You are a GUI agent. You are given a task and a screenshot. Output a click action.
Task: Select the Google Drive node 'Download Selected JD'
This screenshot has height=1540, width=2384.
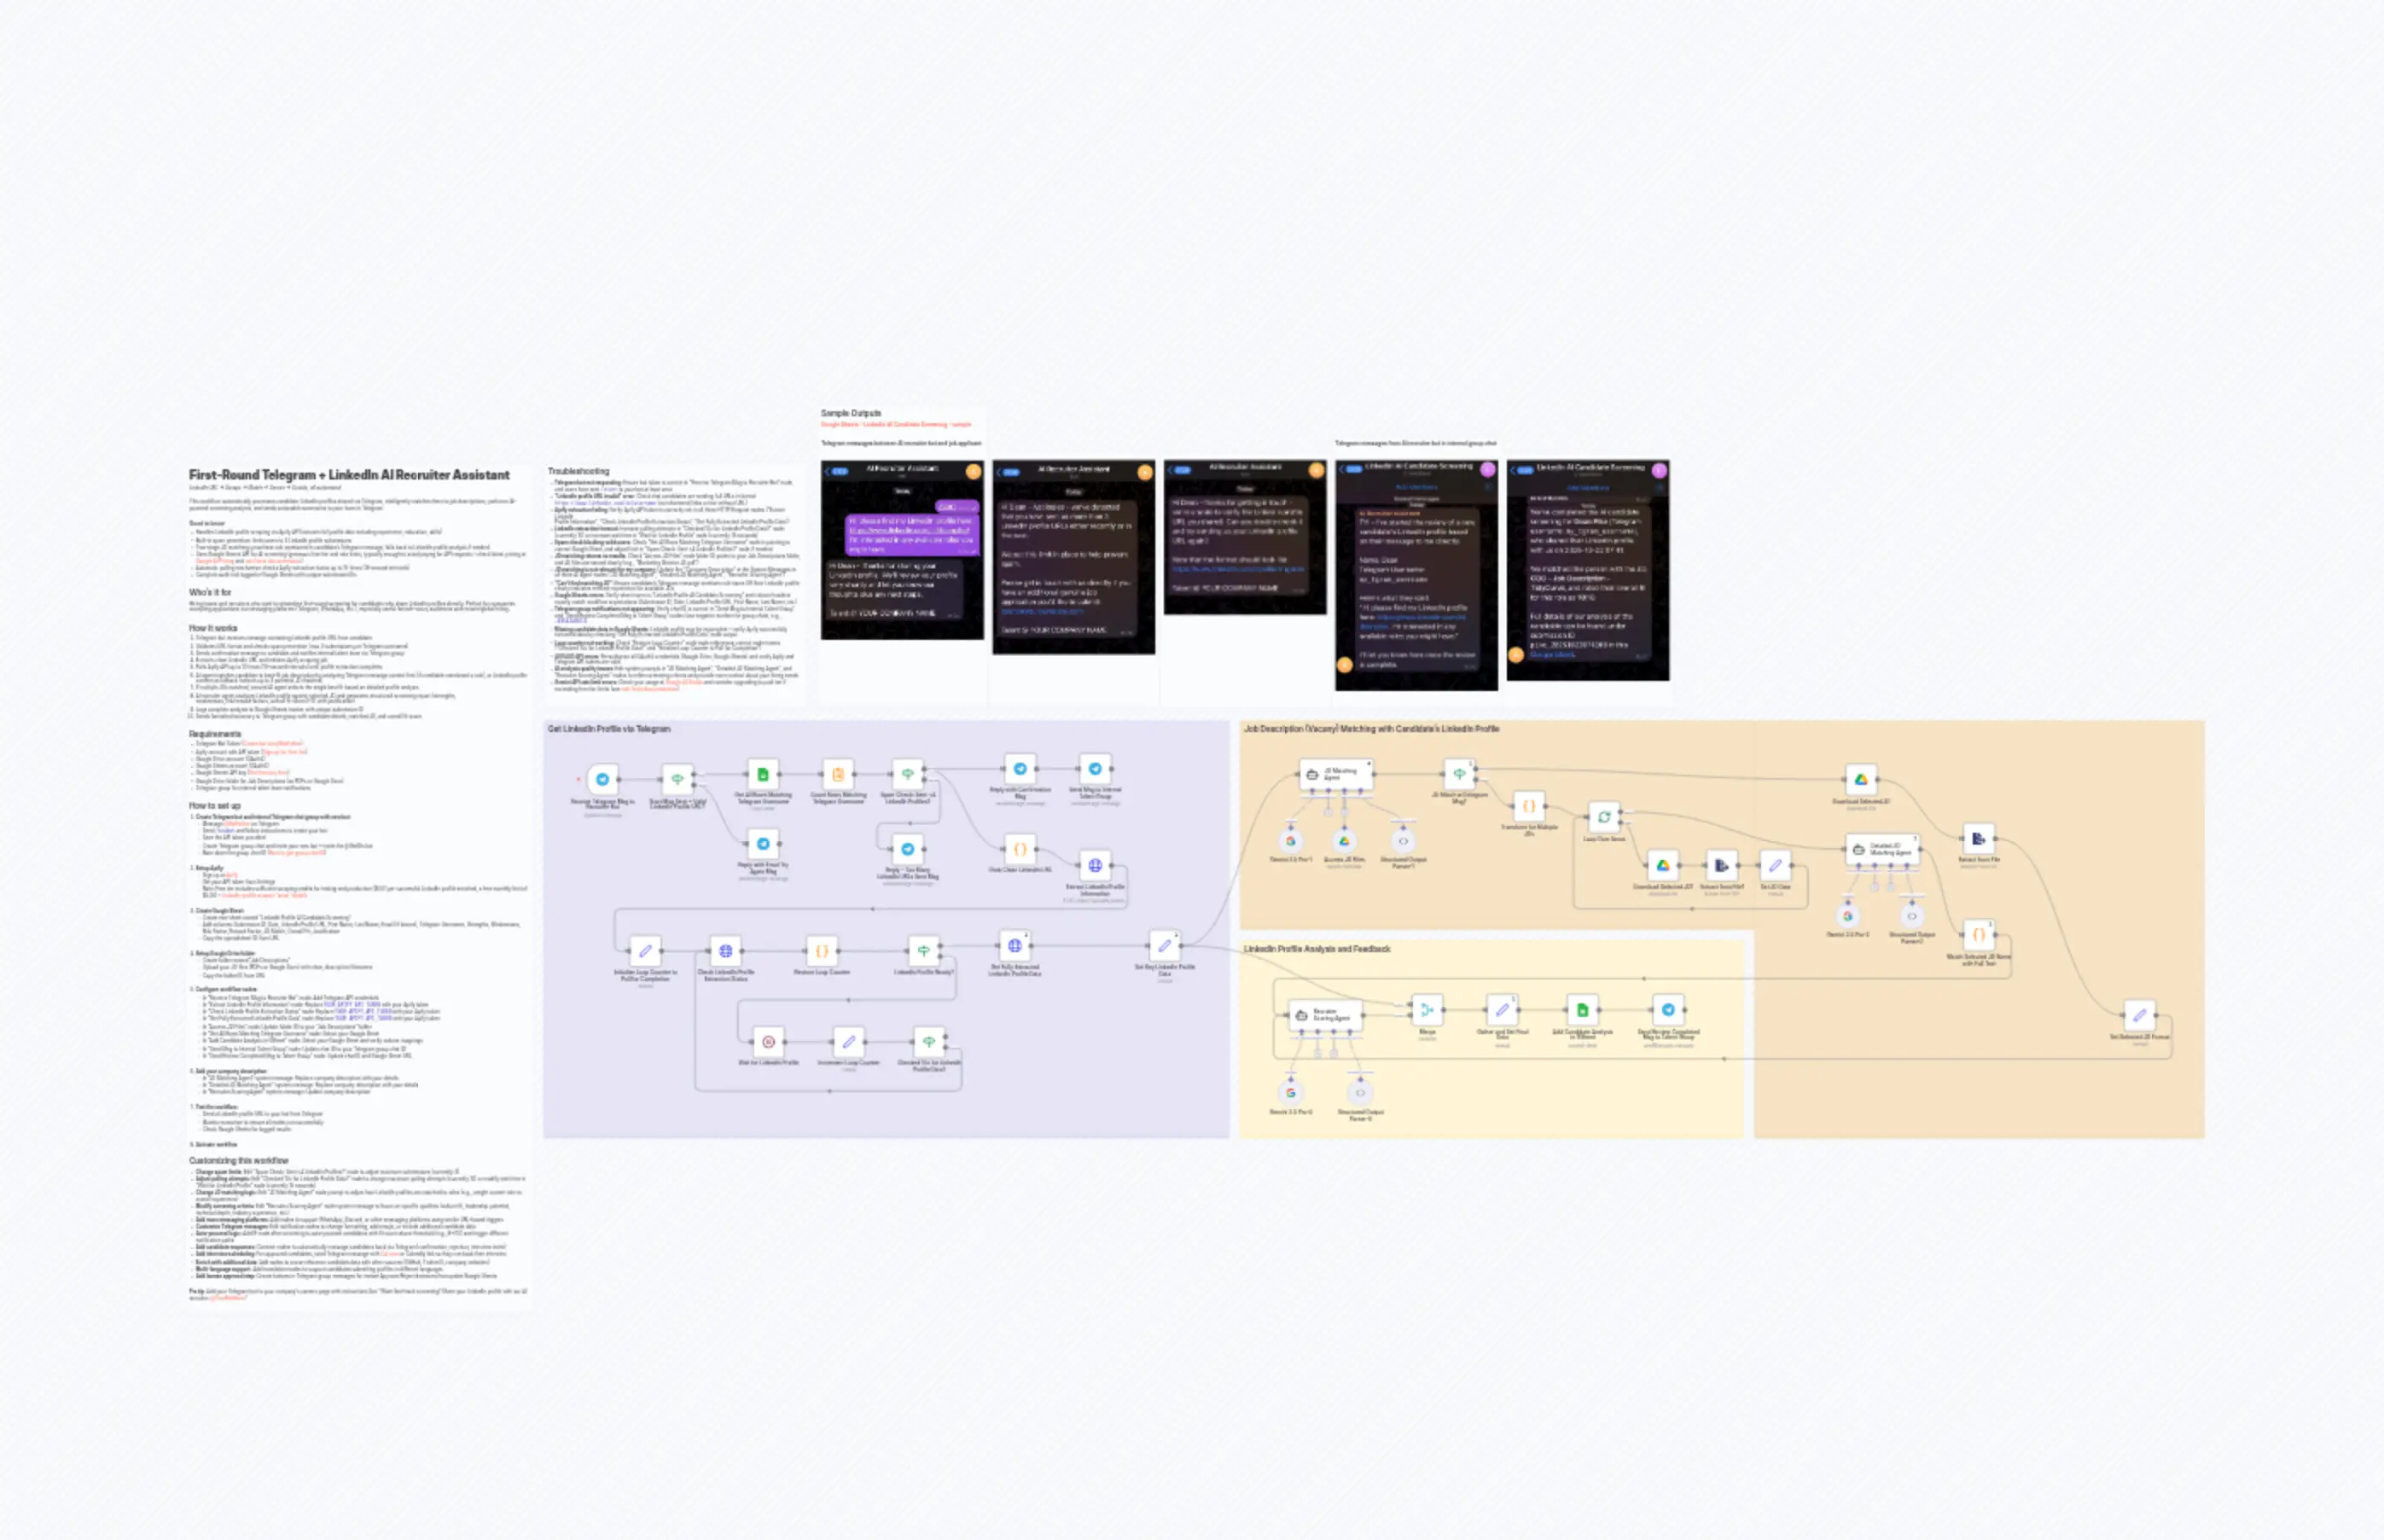(1863, 779)
